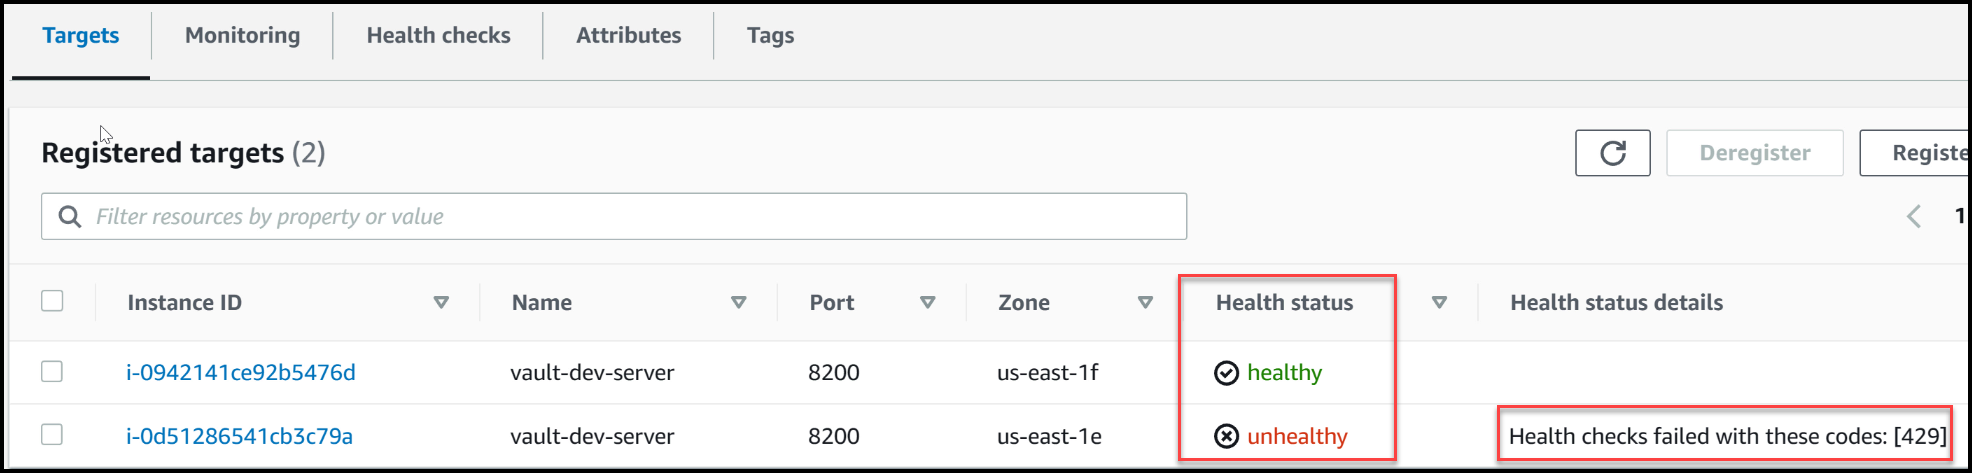Click the refresh targets icon button
Screen dimensions: 1972x473
pyautogui.click(x=1612, y=153)
